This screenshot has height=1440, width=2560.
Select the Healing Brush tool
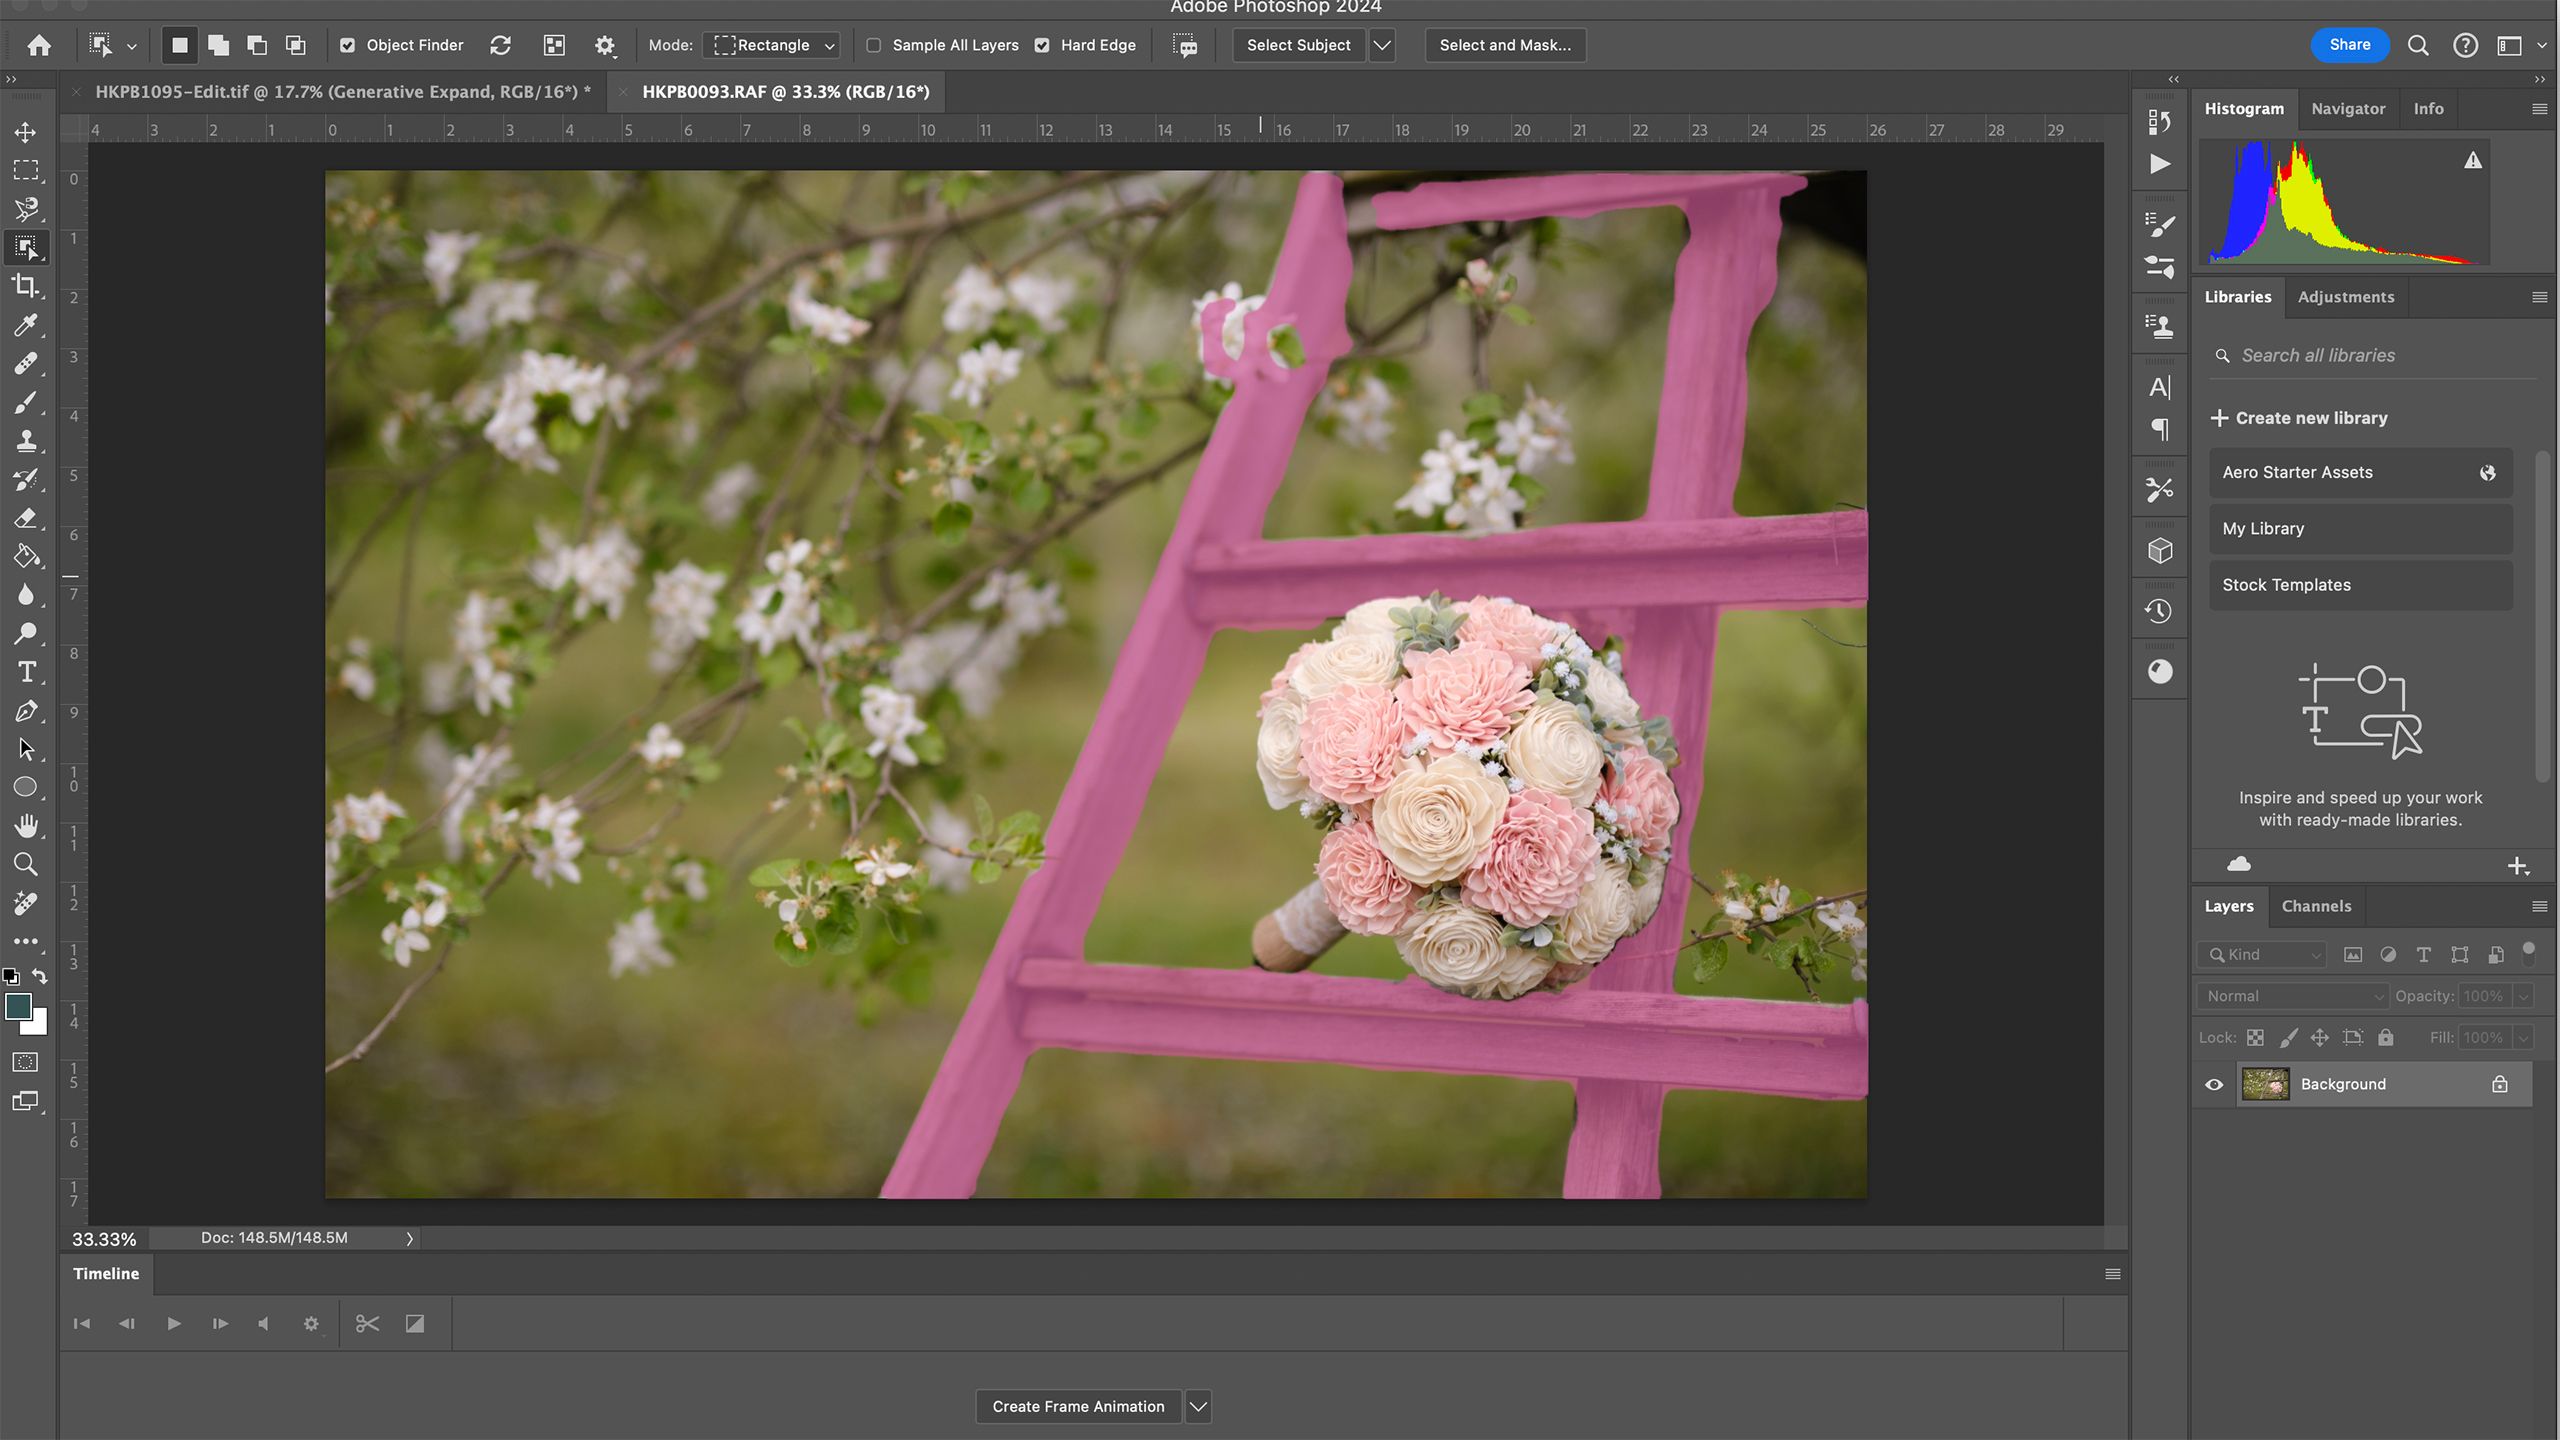pos(26,362)
